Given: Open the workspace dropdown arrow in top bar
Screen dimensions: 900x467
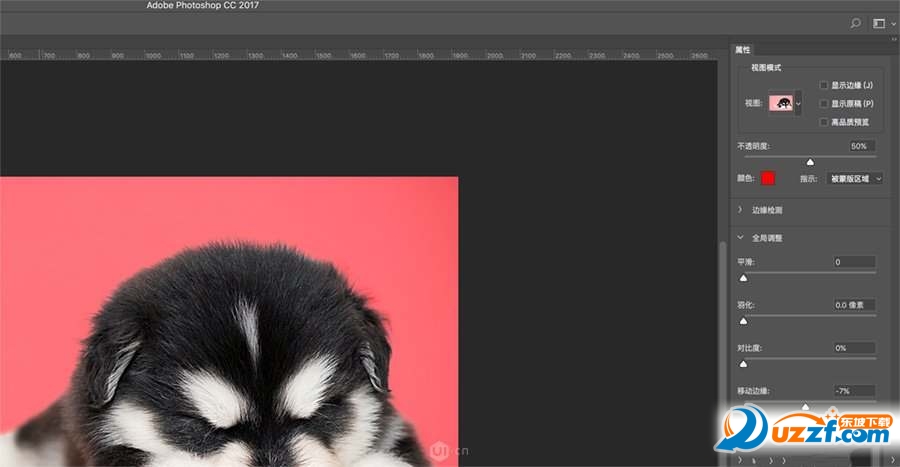Looking at the screenshot, I should pos(894,24).
